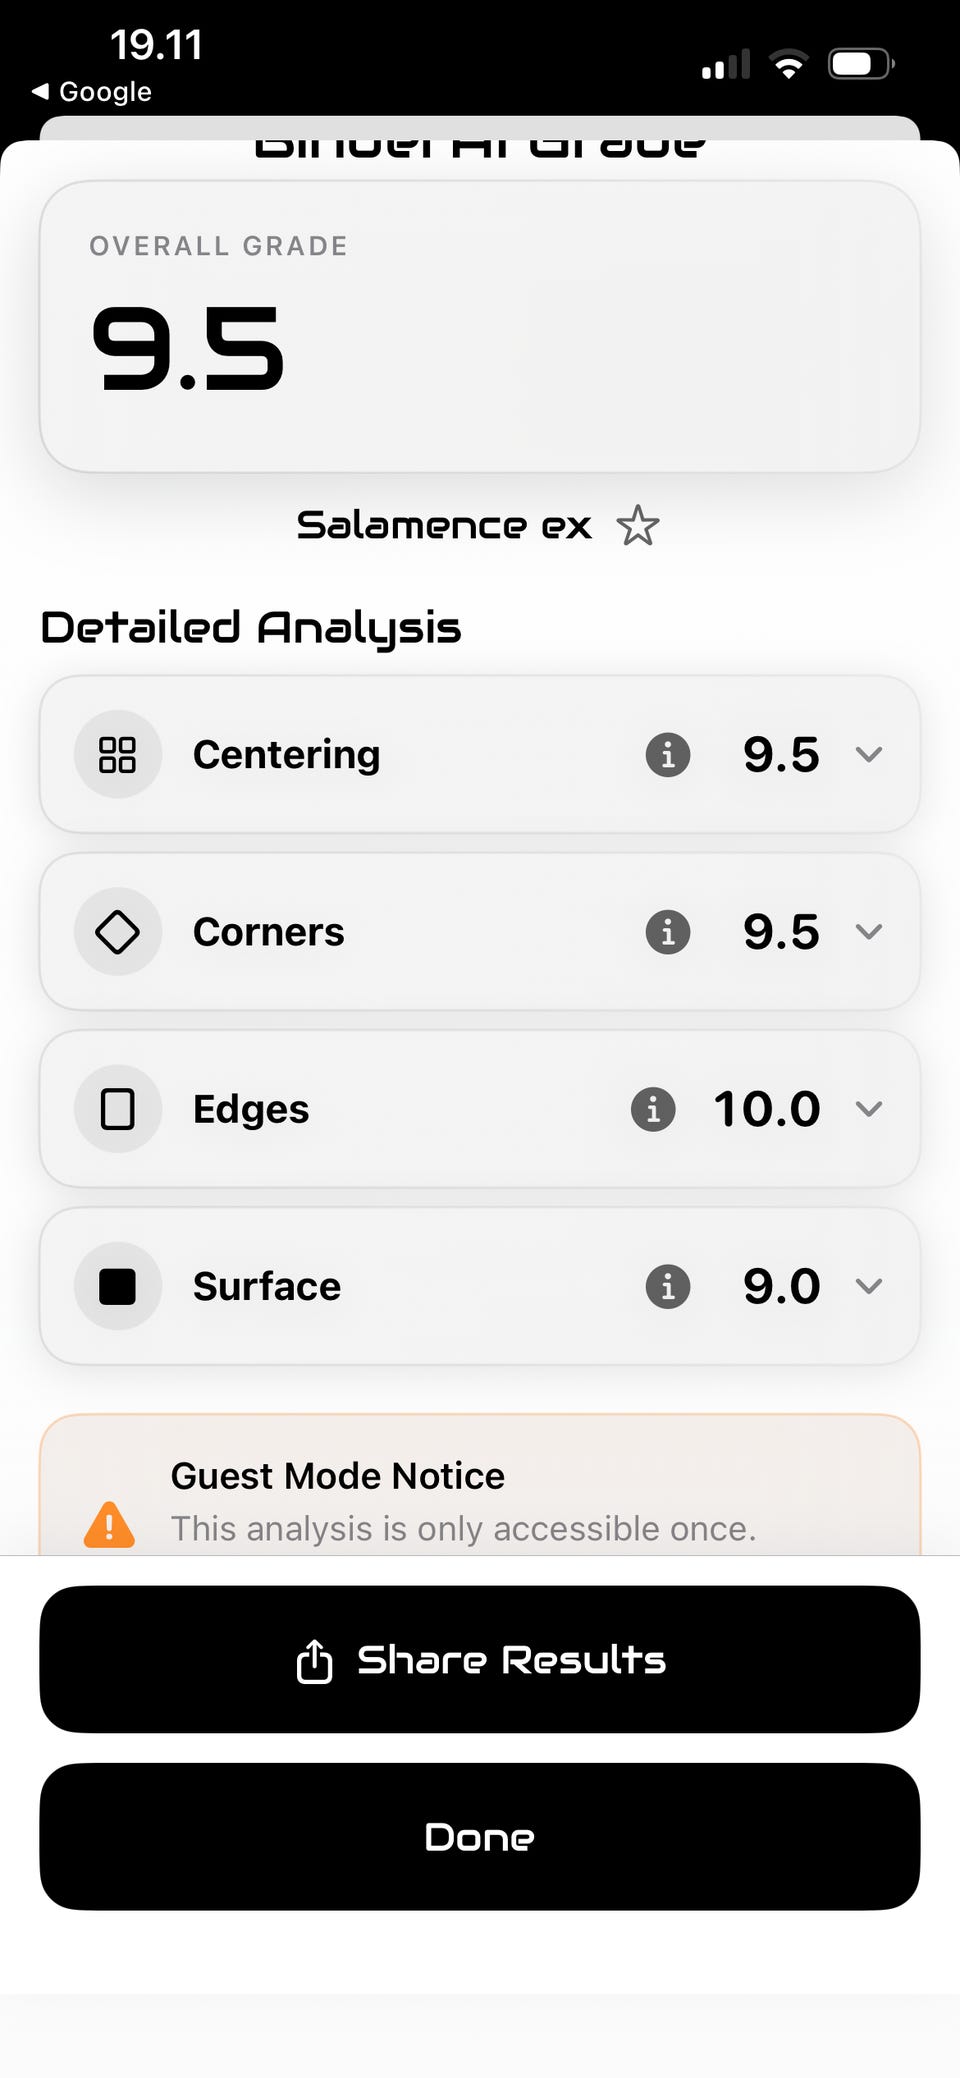The height and width of the screenshot is (2078, 960).
Task: Expand the Centering details chevron
Action: [x=869, y=754]
